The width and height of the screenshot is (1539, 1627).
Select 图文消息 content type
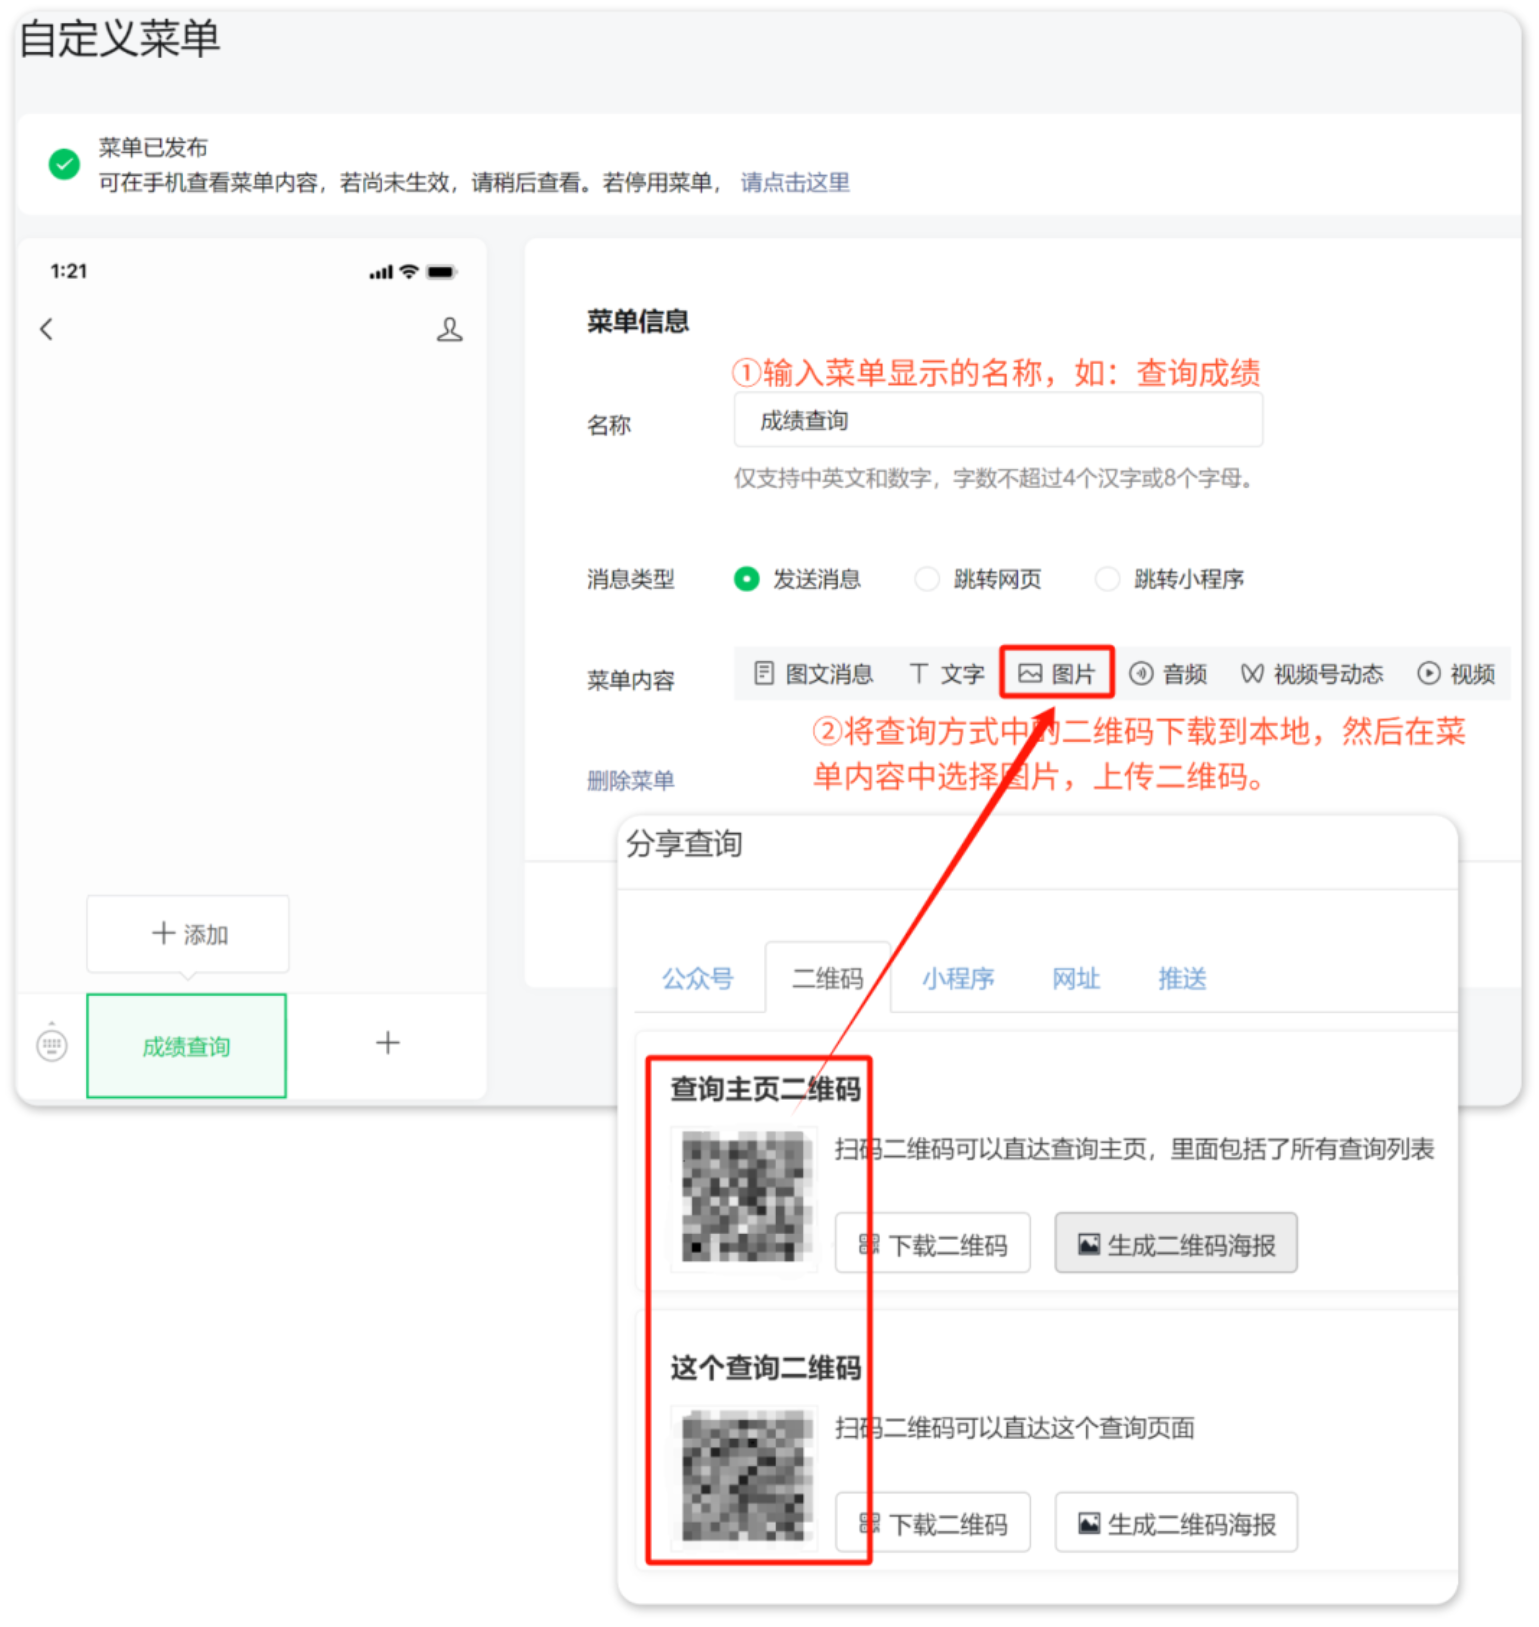pyautogui.click(x=813, y=674)
